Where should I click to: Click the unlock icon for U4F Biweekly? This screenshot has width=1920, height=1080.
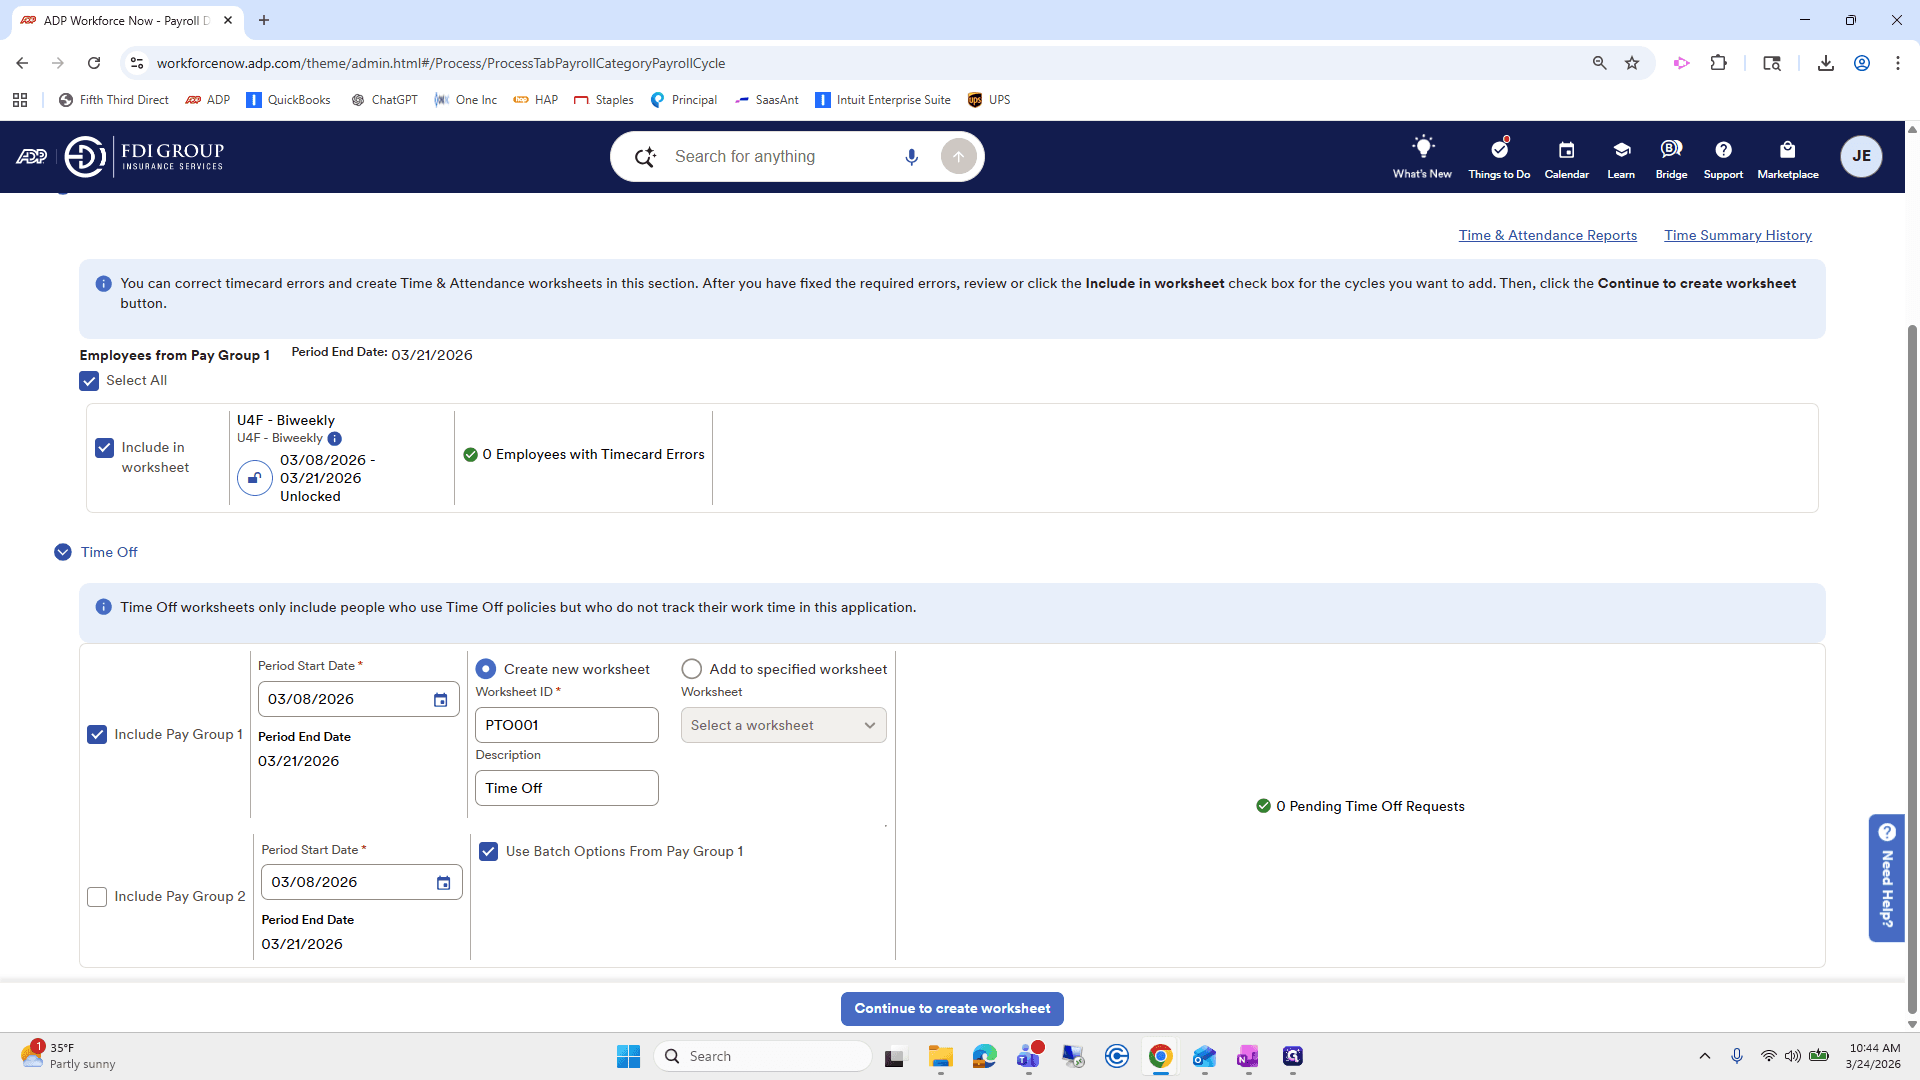pos(255,478)
